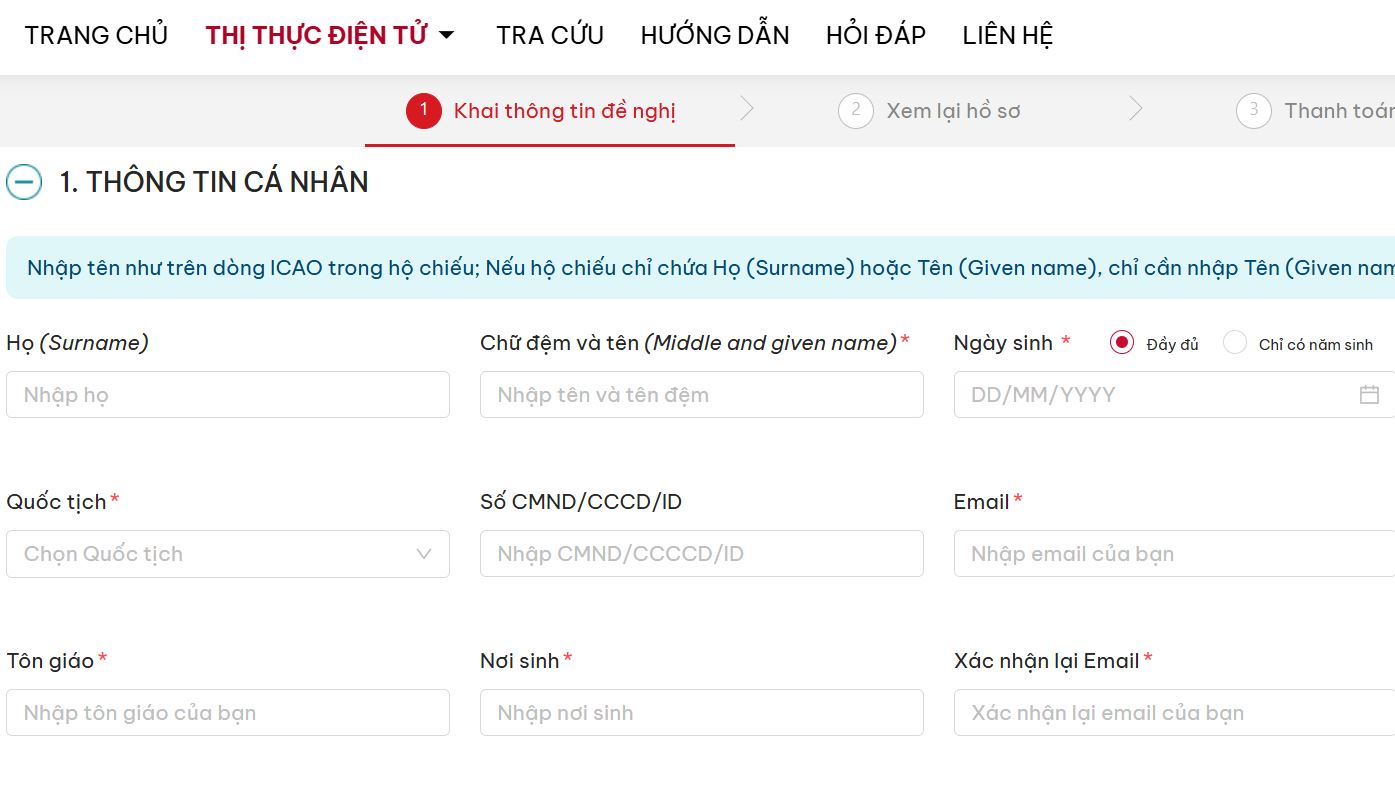Open the Chọn Quốc tịch dropdown
Screen dimensions: 1395x791
(x=228, y=553)
